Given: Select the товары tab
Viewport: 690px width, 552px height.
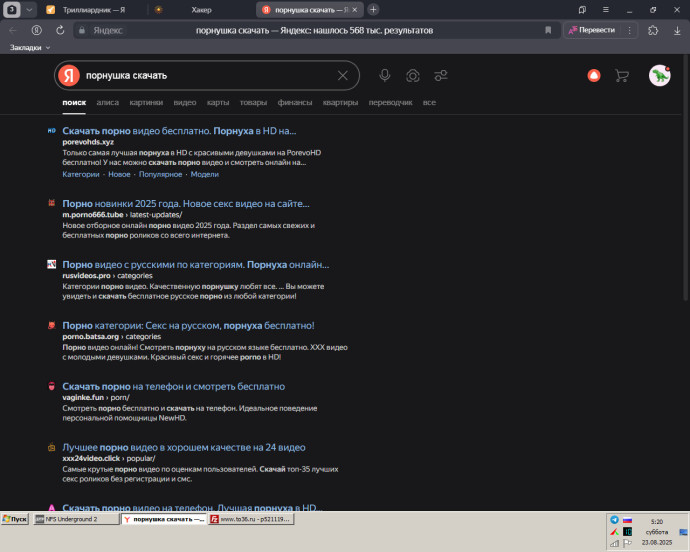Looking at the screenshot, I should pos(253,102).
